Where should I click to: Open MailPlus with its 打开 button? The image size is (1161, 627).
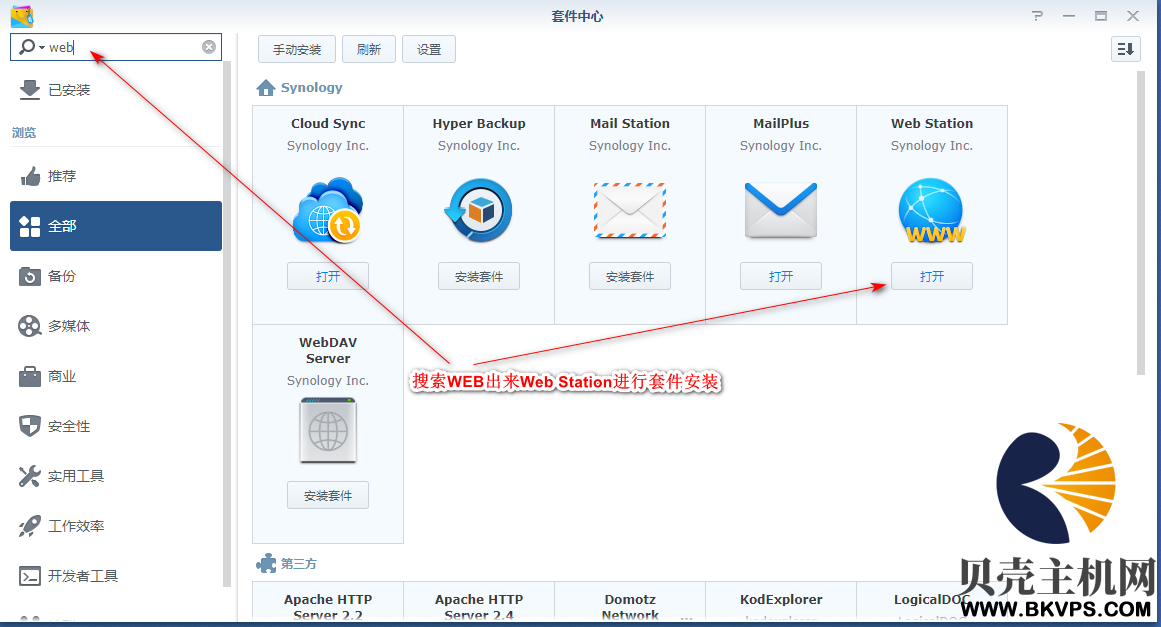pyautogui.click(x=781, y=276)
